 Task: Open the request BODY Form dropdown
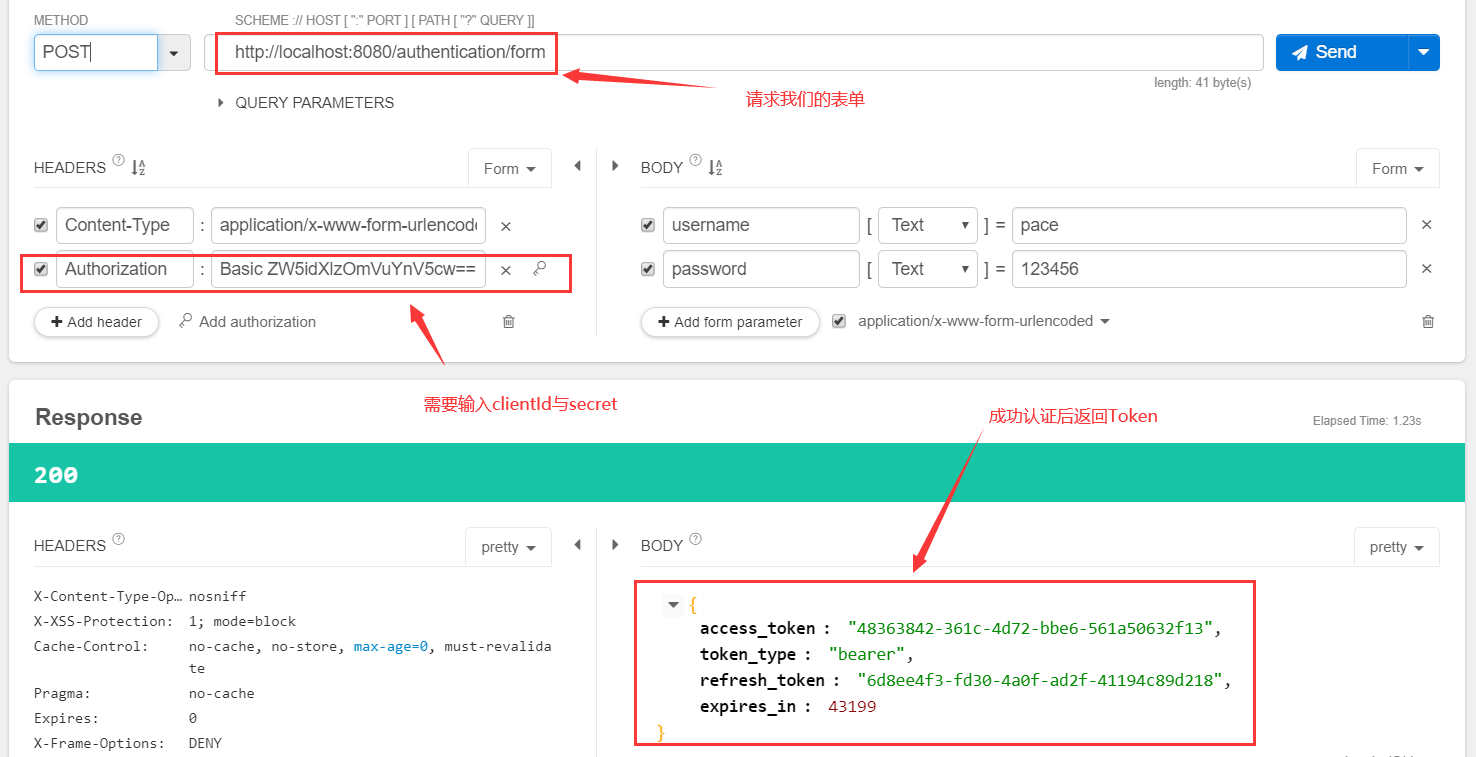[1398, 169]
